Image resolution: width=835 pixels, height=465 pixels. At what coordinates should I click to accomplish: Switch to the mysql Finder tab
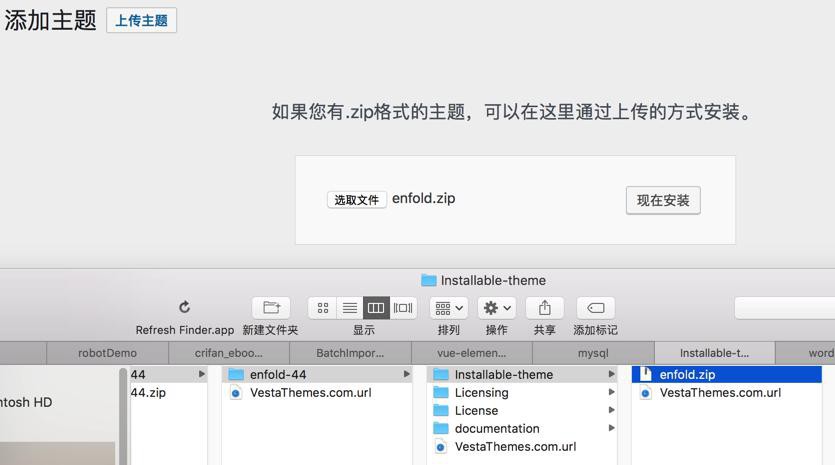tap(593, 353)
